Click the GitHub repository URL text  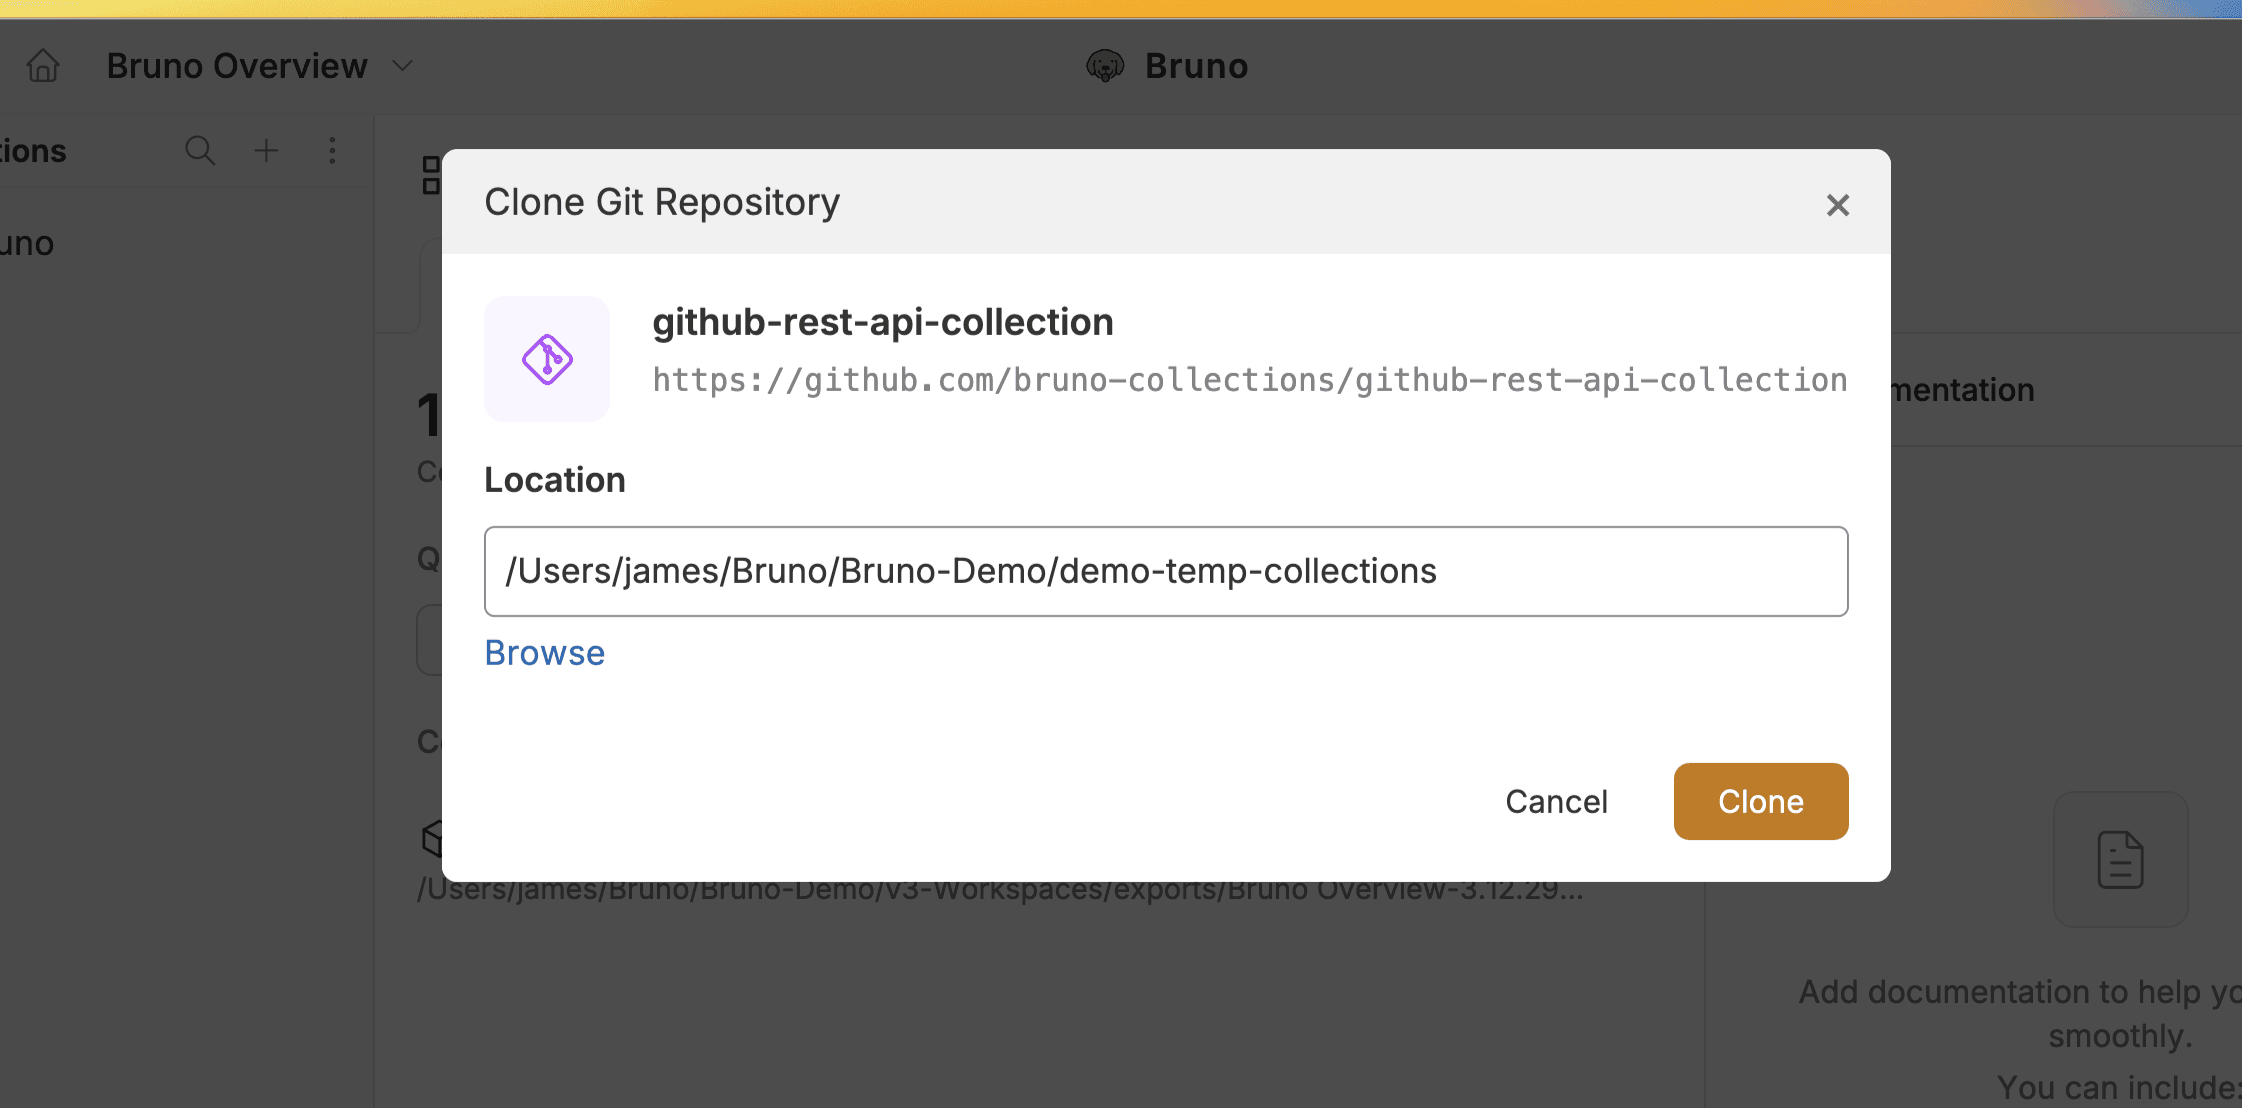point(1249,381)
